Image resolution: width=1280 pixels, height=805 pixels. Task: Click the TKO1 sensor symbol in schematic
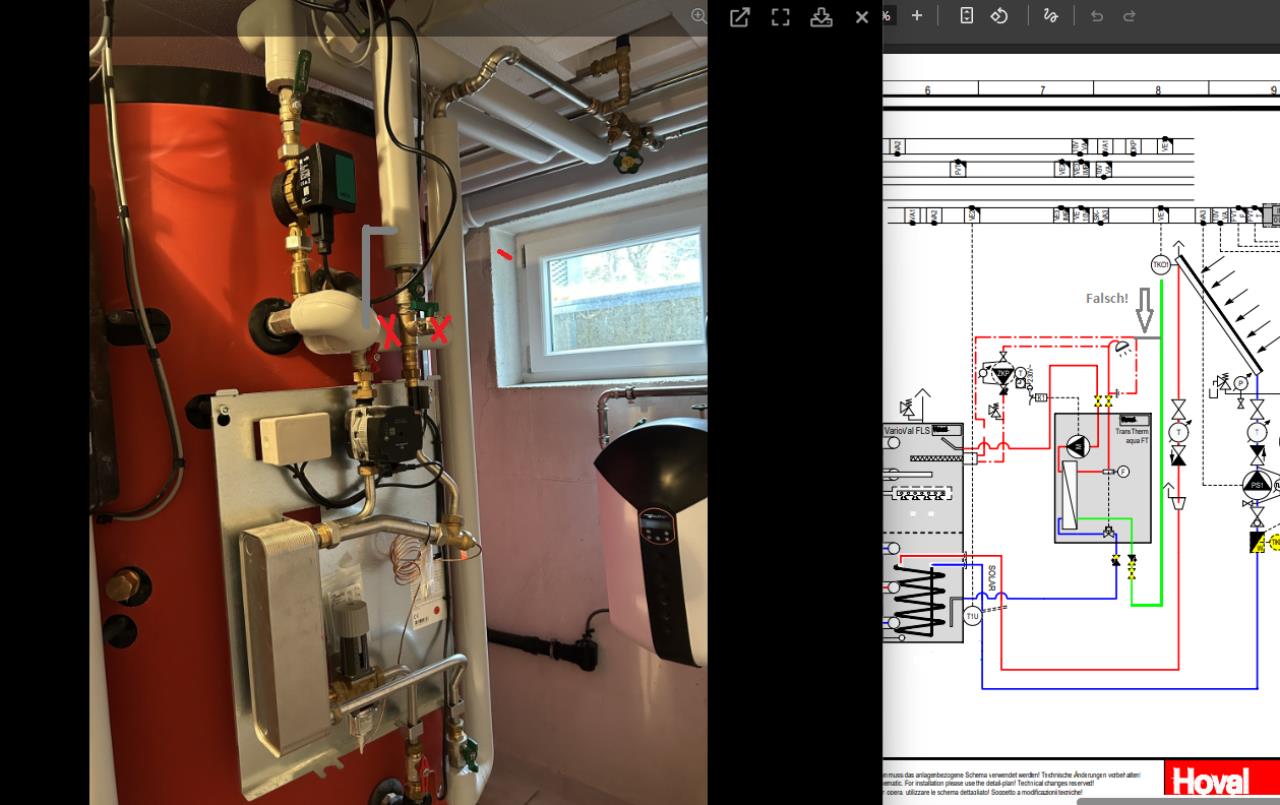(1161, 265)
